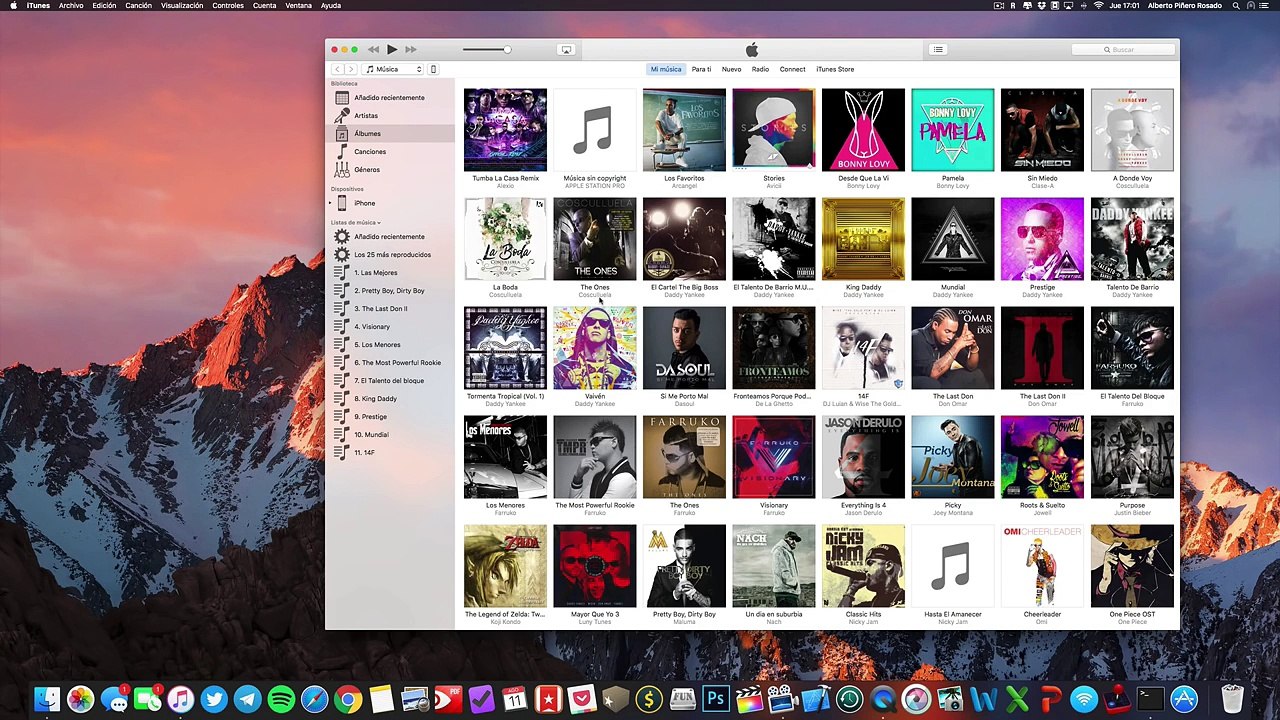Open the Los 25 más reproducidos smart playlist
This screenshot has height=720, width=1280.
[392, 255]
